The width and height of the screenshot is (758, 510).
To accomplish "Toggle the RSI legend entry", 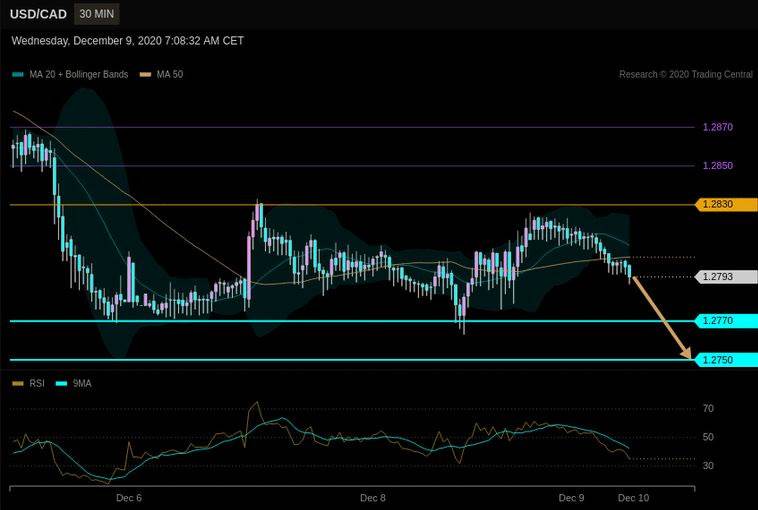I will (x=29, y=383).
